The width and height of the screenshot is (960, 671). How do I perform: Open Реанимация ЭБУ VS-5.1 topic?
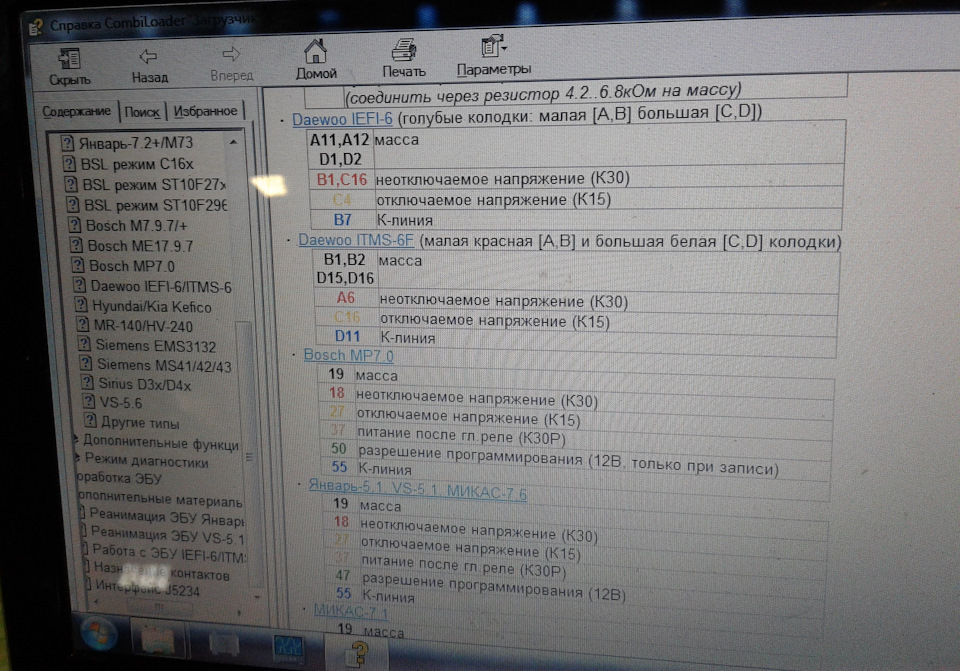tap(168, 536)
